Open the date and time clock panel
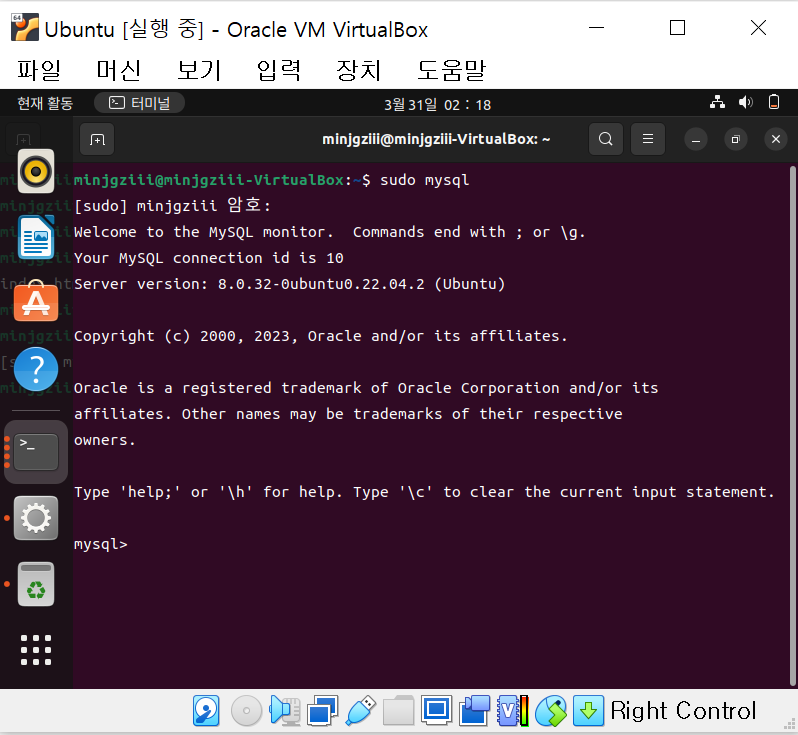The height and width of the screenshot is (735, 798). [437, 104]
